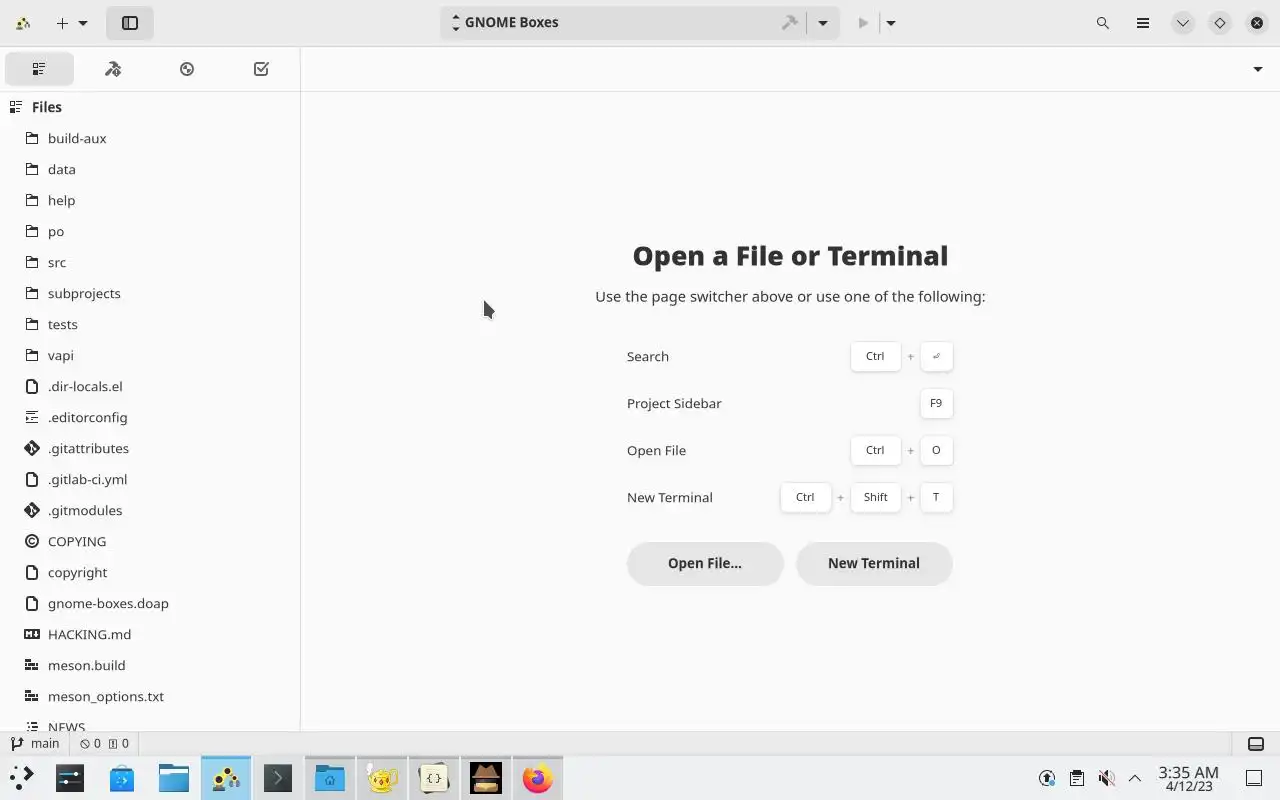This screenshot has height=800, width=1280.
Task: Click the updates tray icon
Action: (1047, 778)
